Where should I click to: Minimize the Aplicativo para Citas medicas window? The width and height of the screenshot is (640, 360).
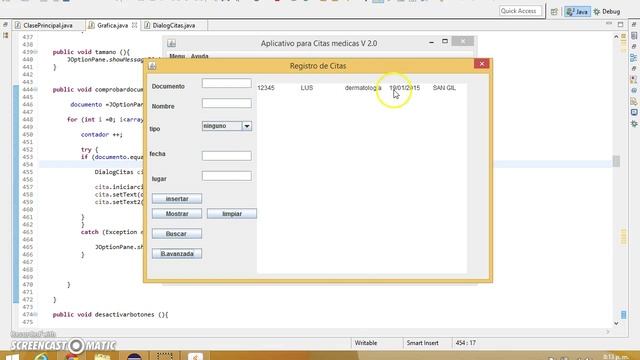[431, 42]
